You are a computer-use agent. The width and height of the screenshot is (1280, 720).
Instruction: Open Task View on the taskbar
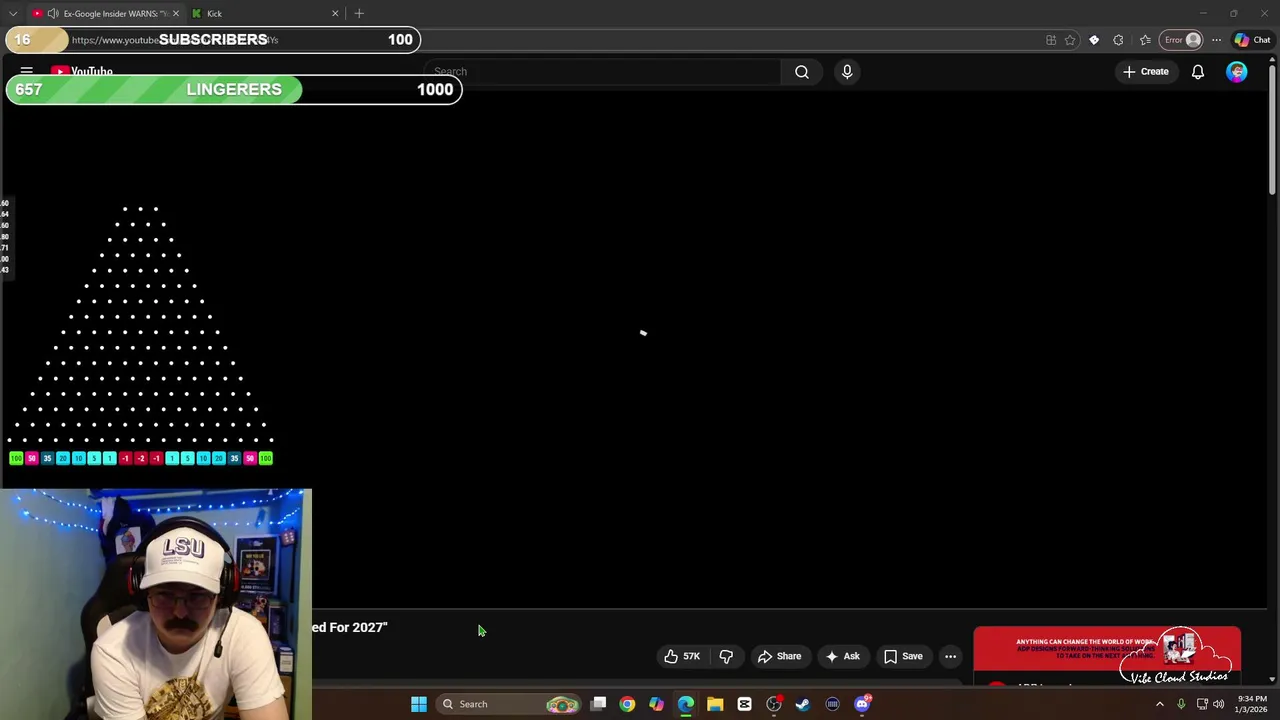(598, 704)
